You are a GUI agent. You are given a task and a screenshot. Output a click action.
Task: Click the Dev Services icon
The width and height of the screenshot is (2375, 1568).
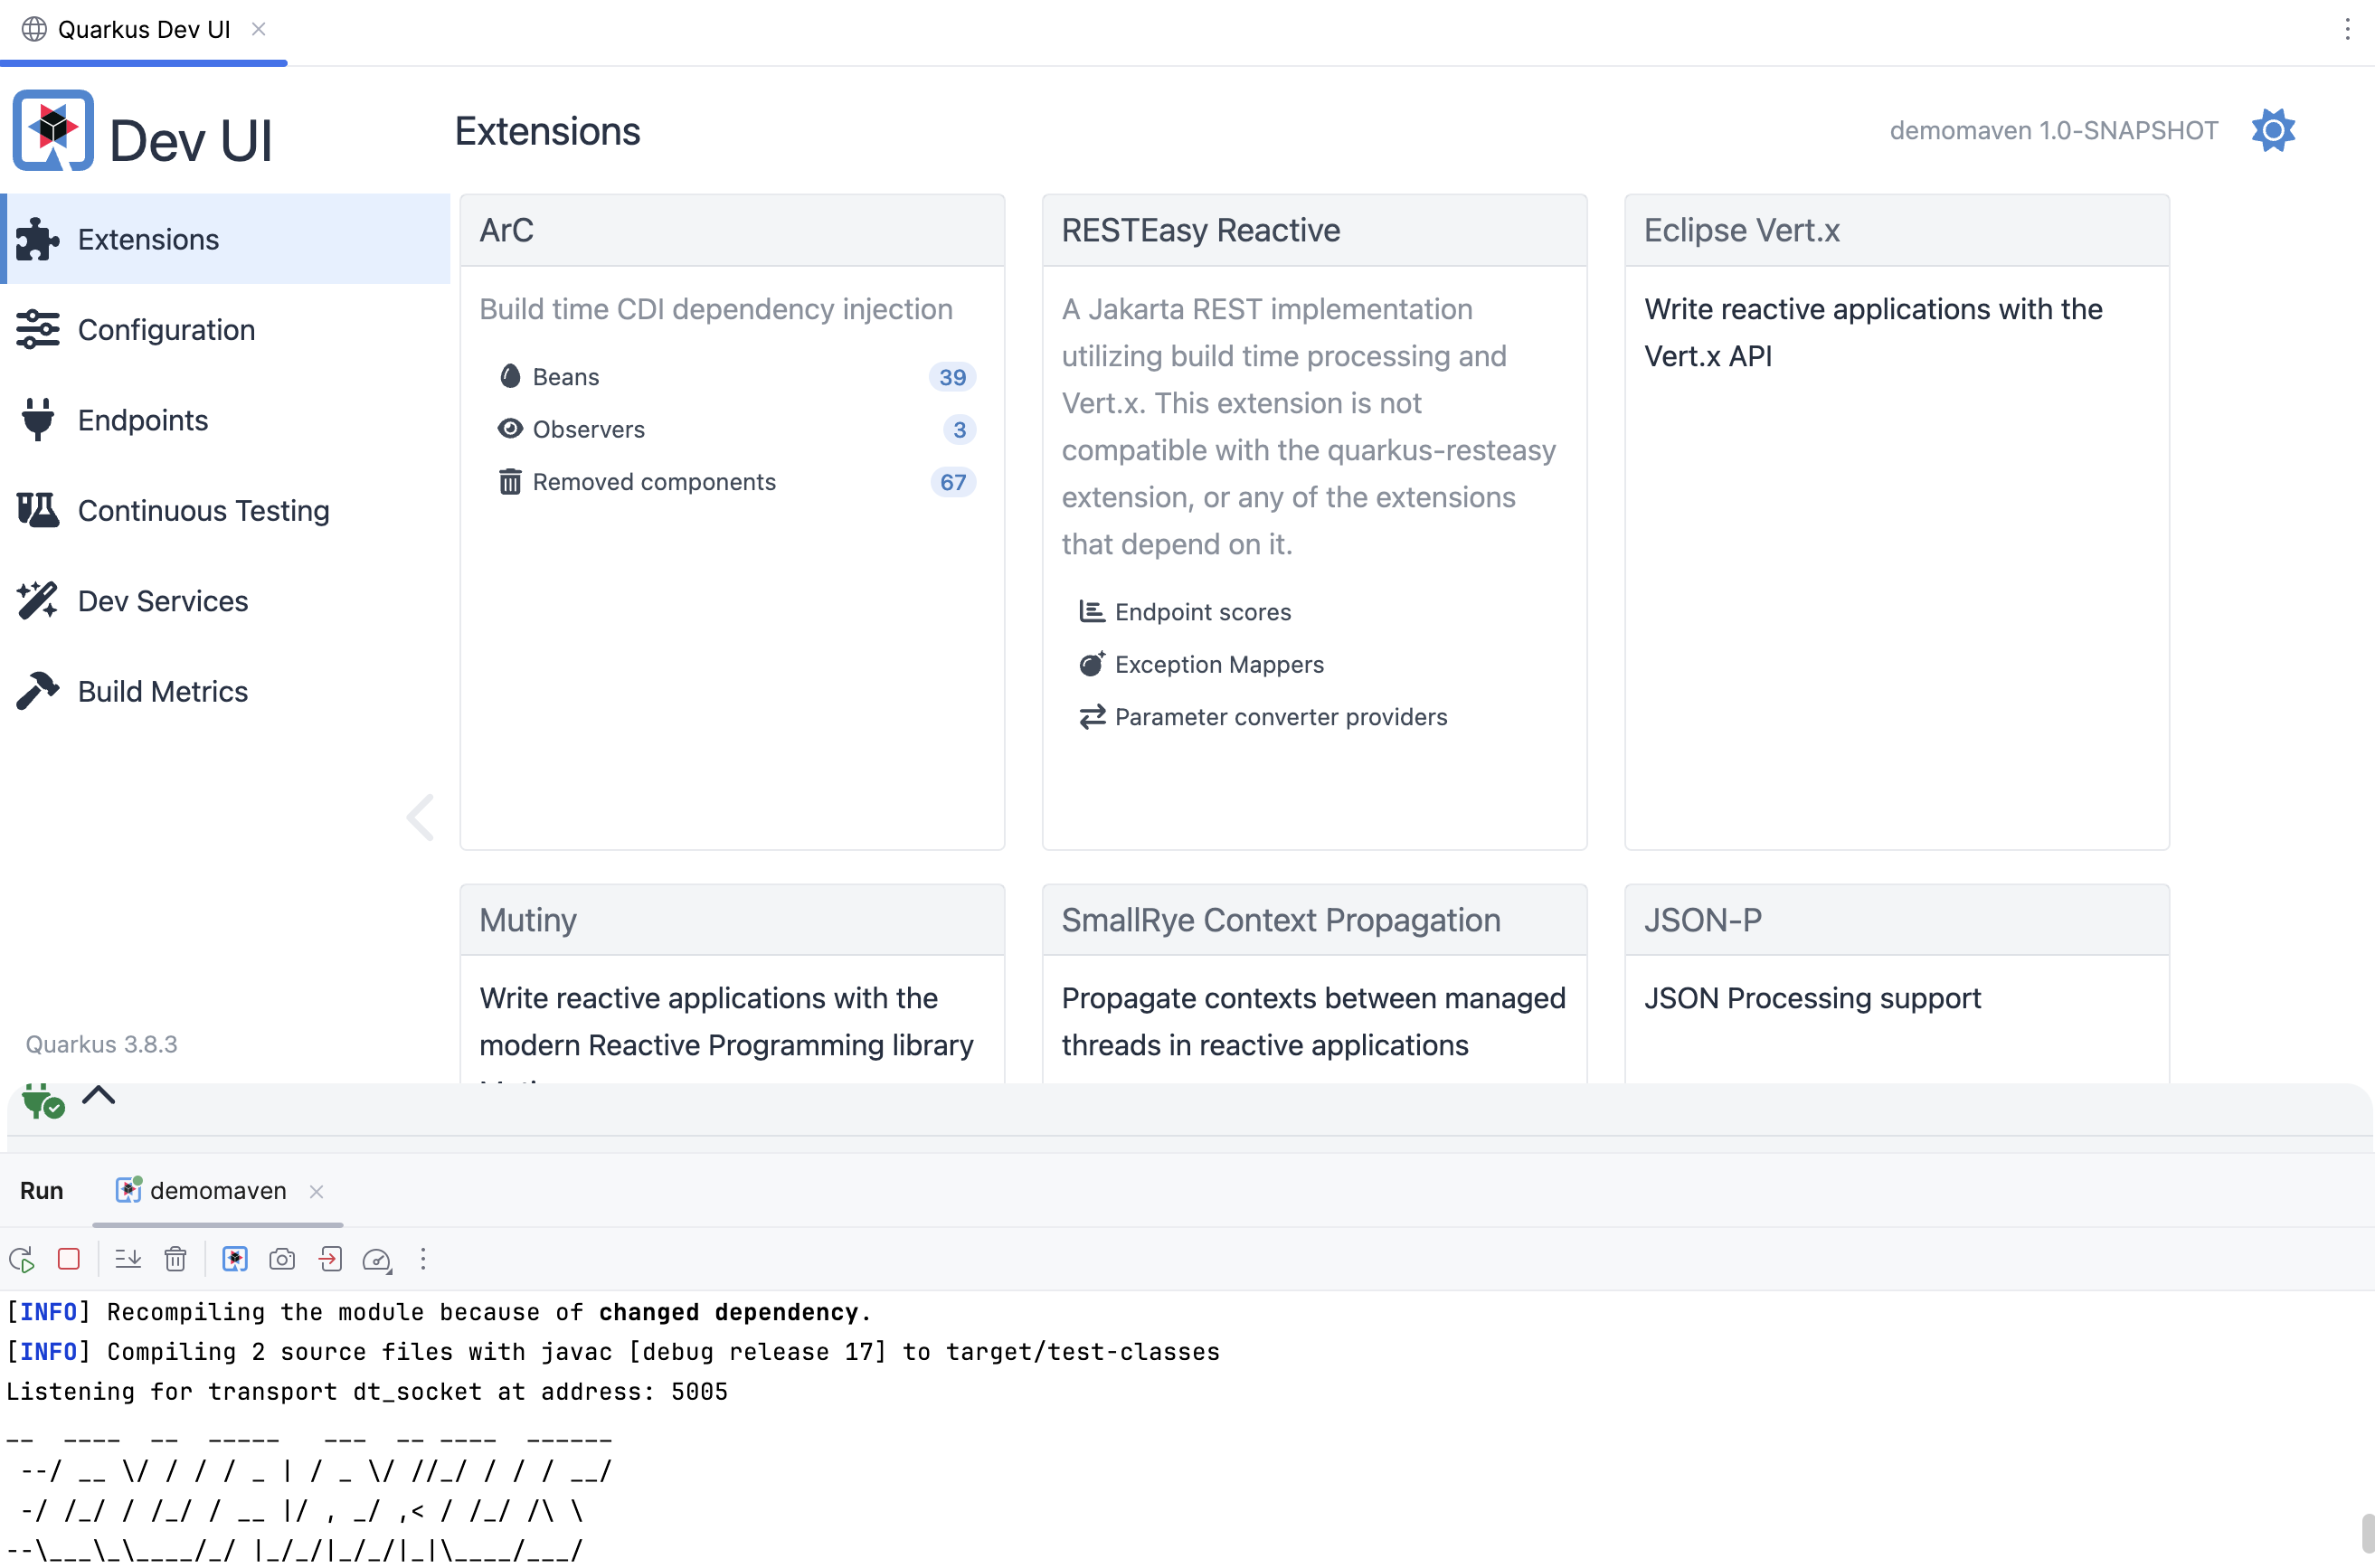coord(37,600)
